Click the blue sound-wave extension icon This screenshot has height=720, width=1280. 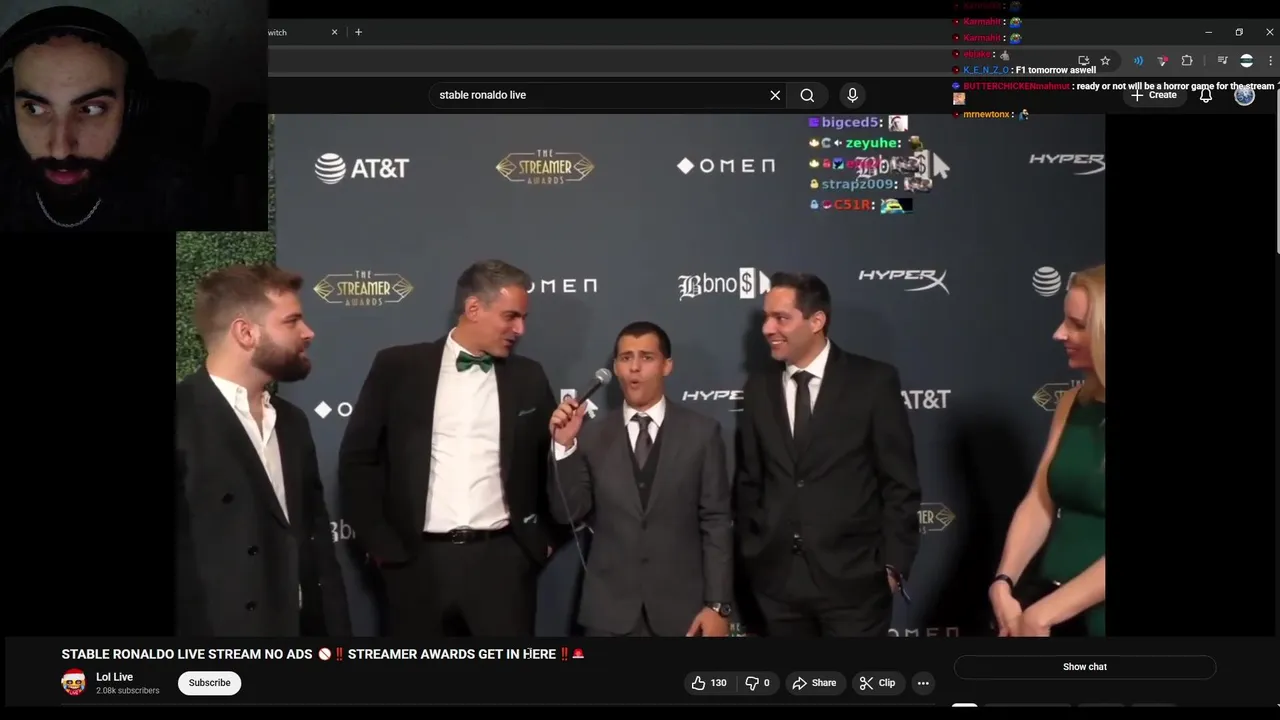click(x=1138, y=61)
